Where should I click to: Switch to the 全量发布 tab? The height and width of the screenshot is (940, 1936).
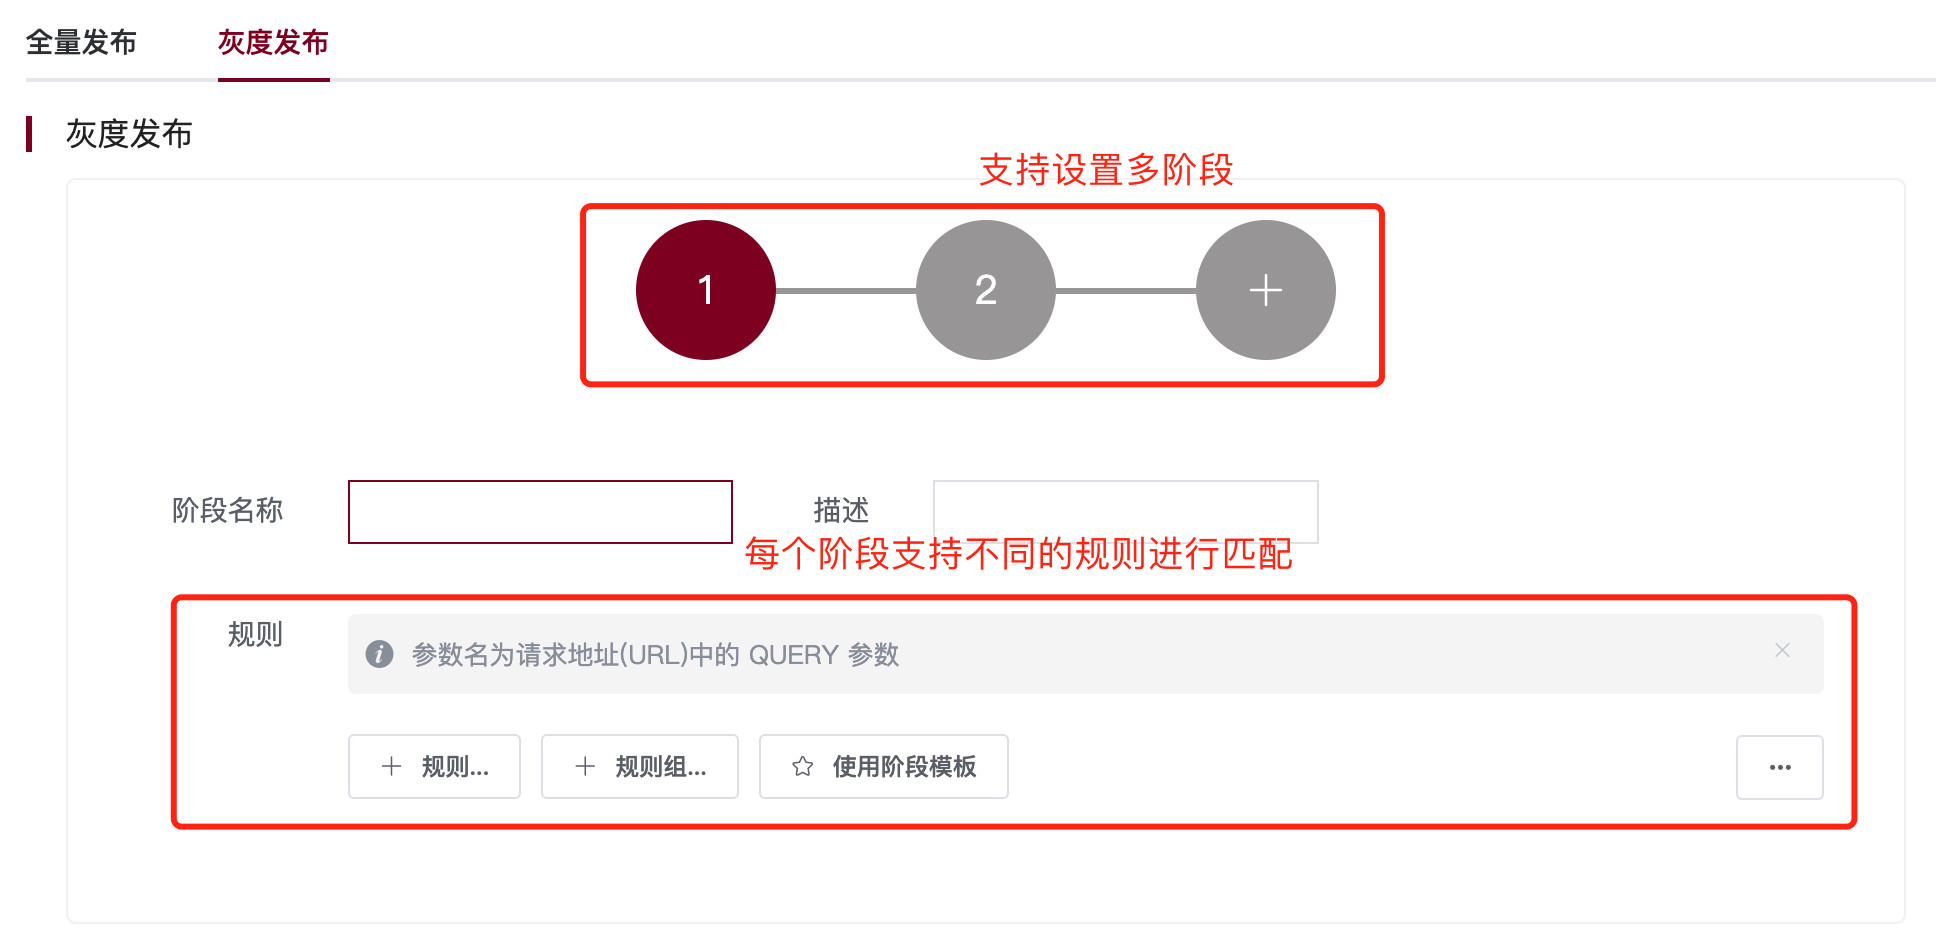[81, 42]
